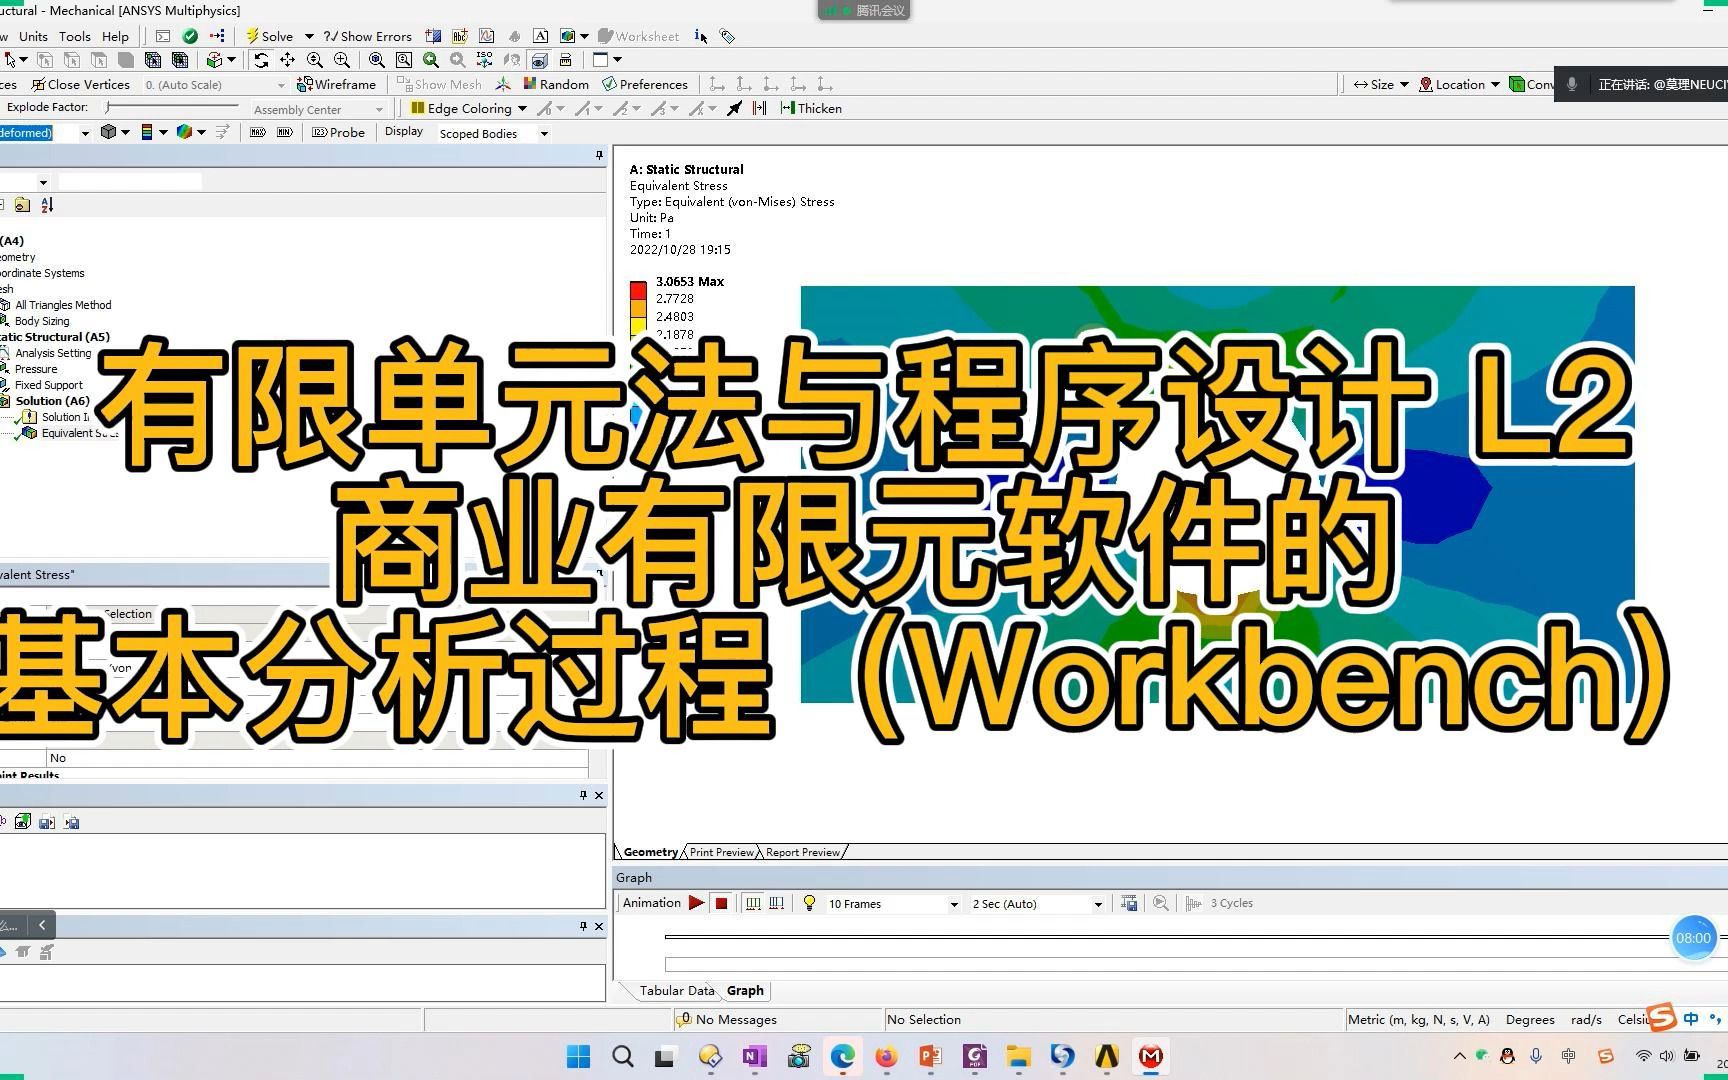Stop the animation
The height and width of the screenshot is (1080, 1728).
(x=721, y=903)
